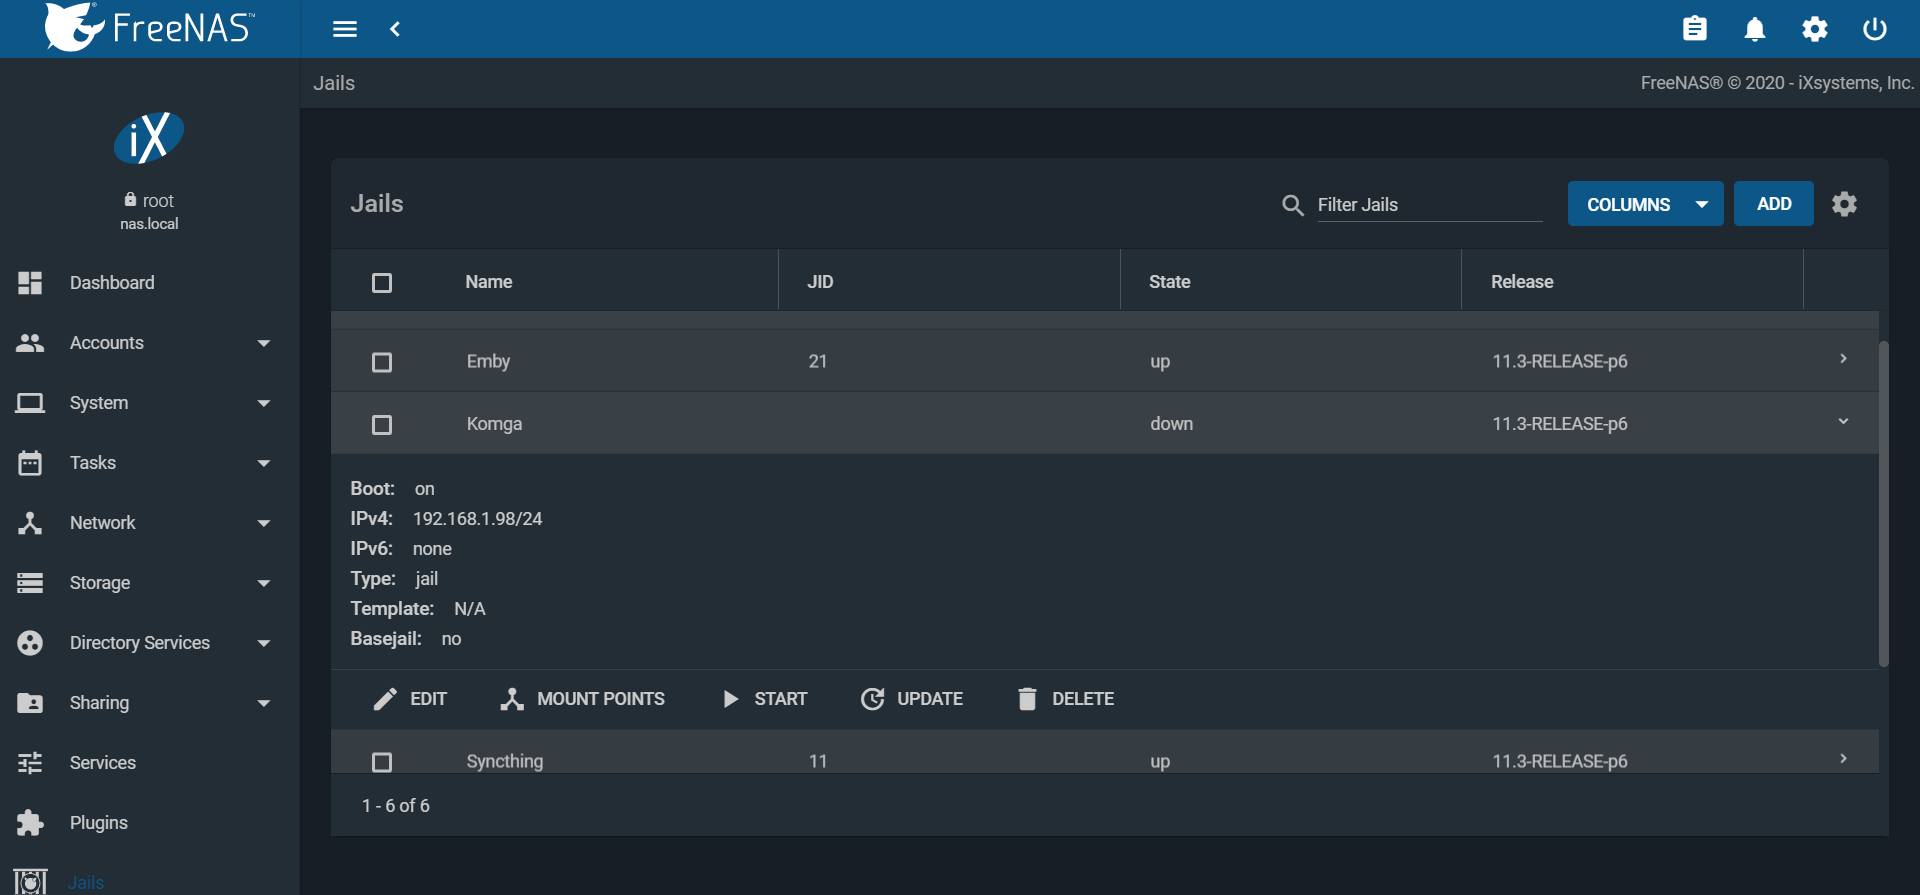Click the jails list vertical scrollbar

pos(1883,500)
